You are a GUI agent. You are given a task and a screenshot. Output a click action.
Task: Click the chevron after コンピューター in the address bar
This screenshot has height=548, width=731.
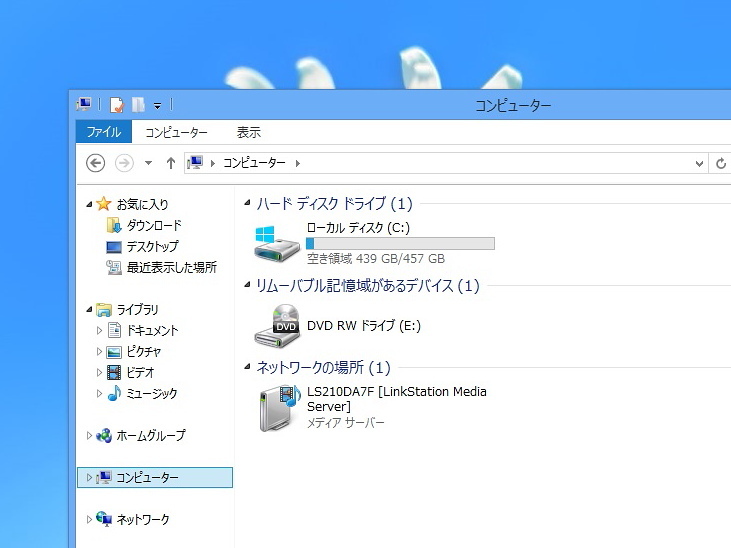(297, 163)
